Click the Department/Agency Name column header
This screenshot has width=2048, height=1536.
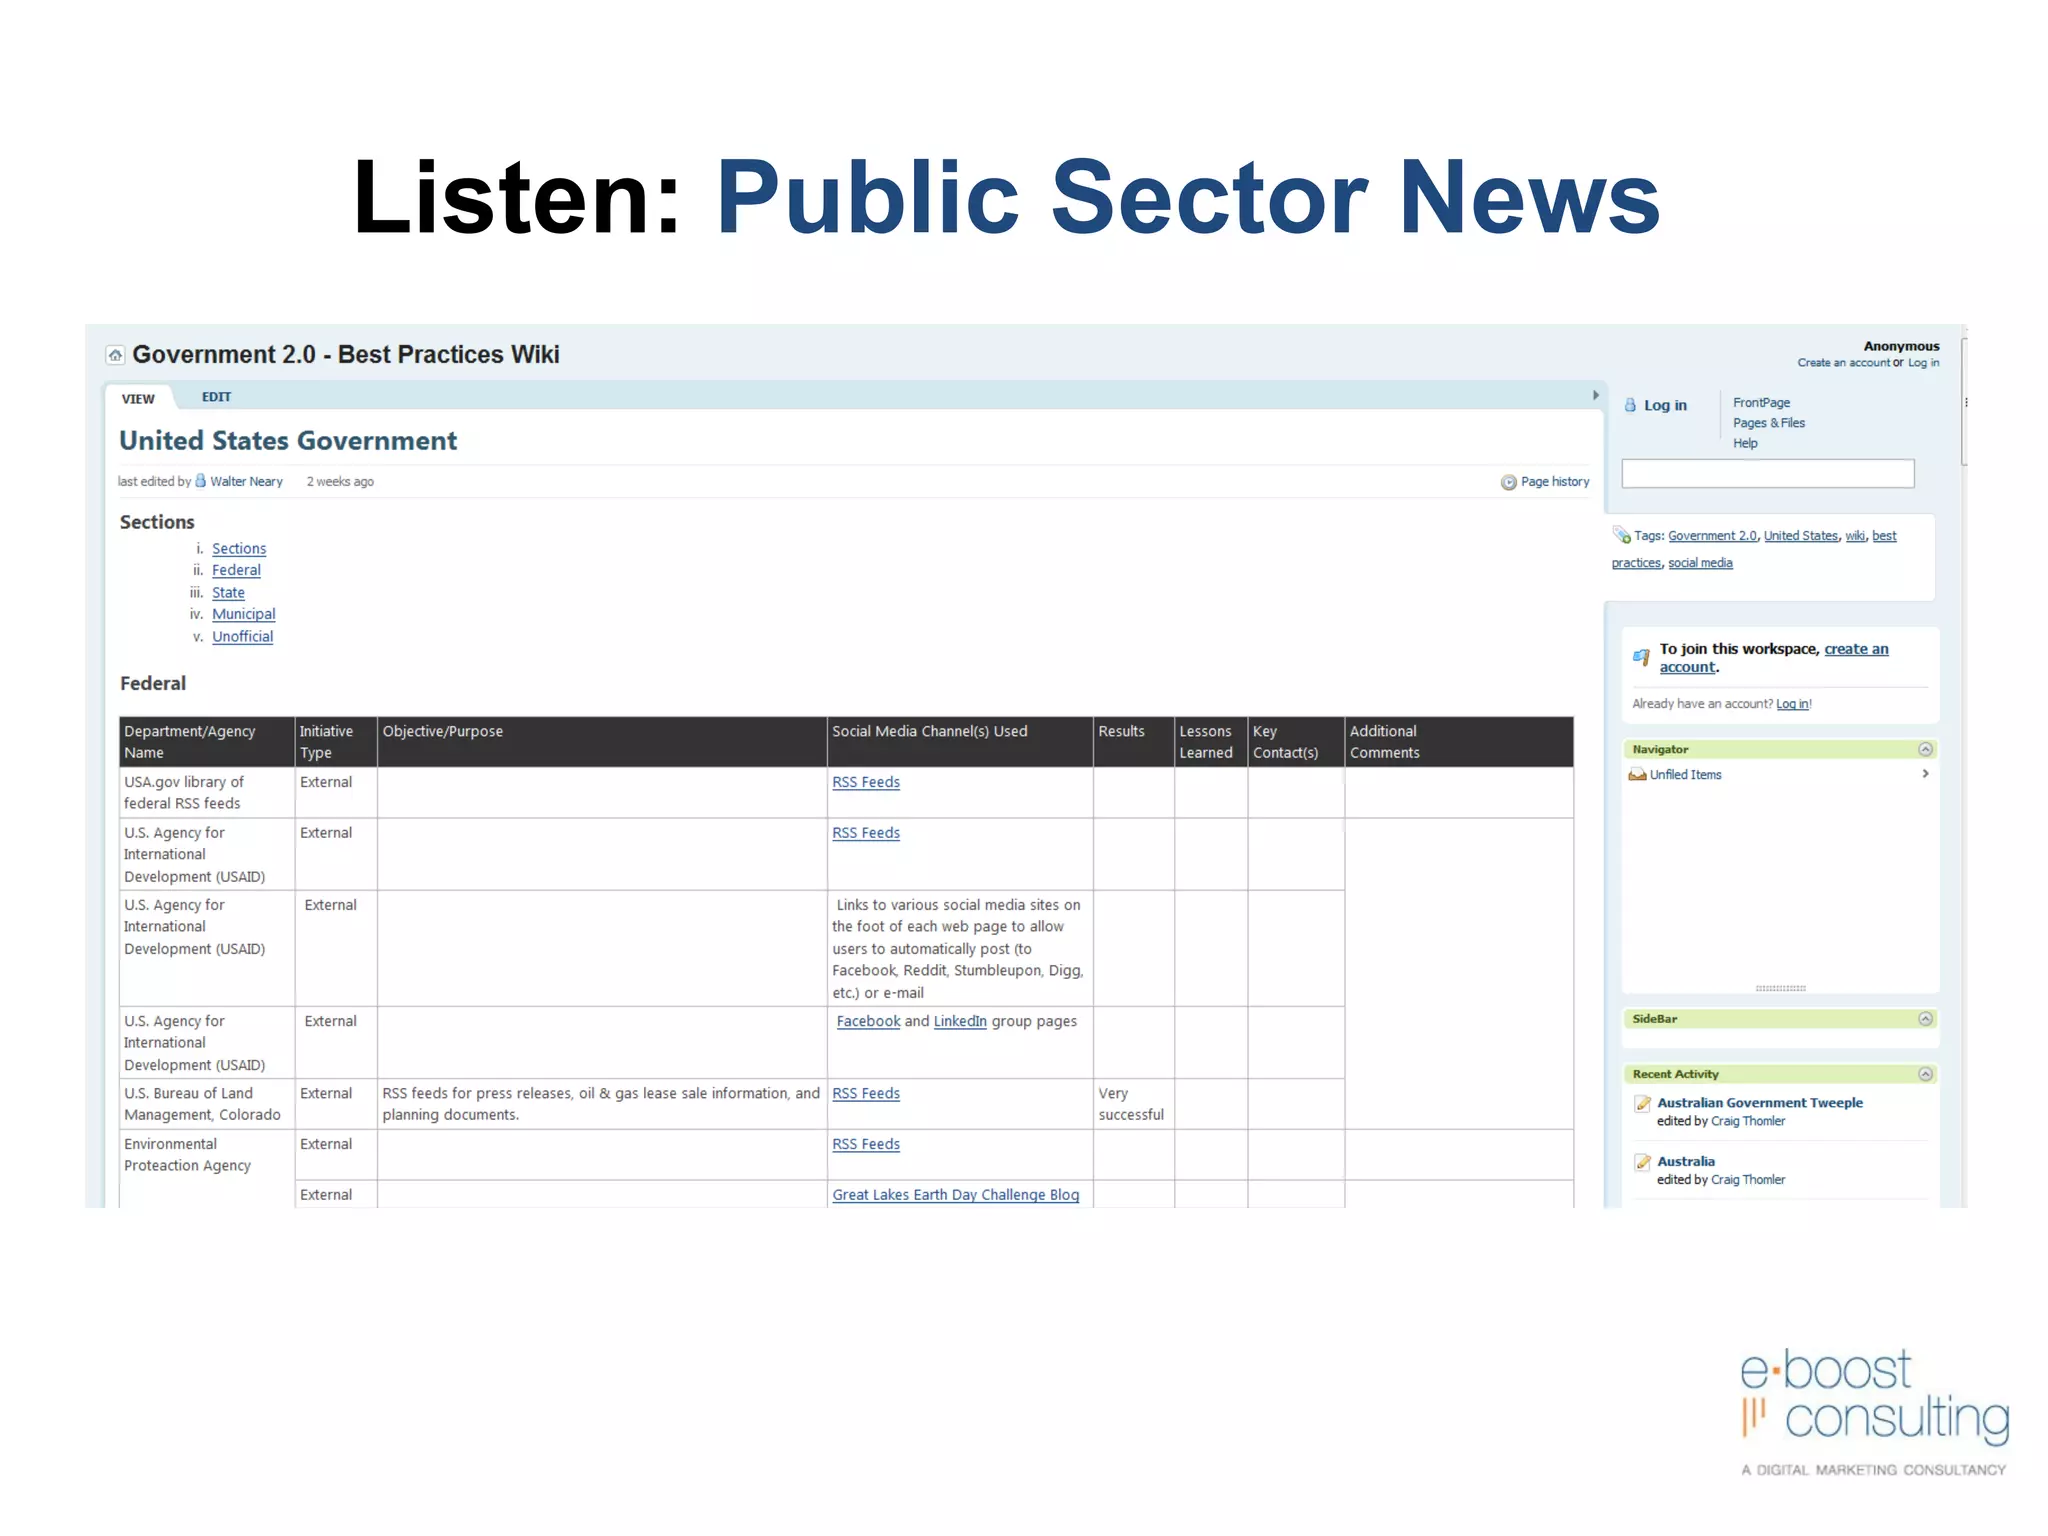(207, 742)
